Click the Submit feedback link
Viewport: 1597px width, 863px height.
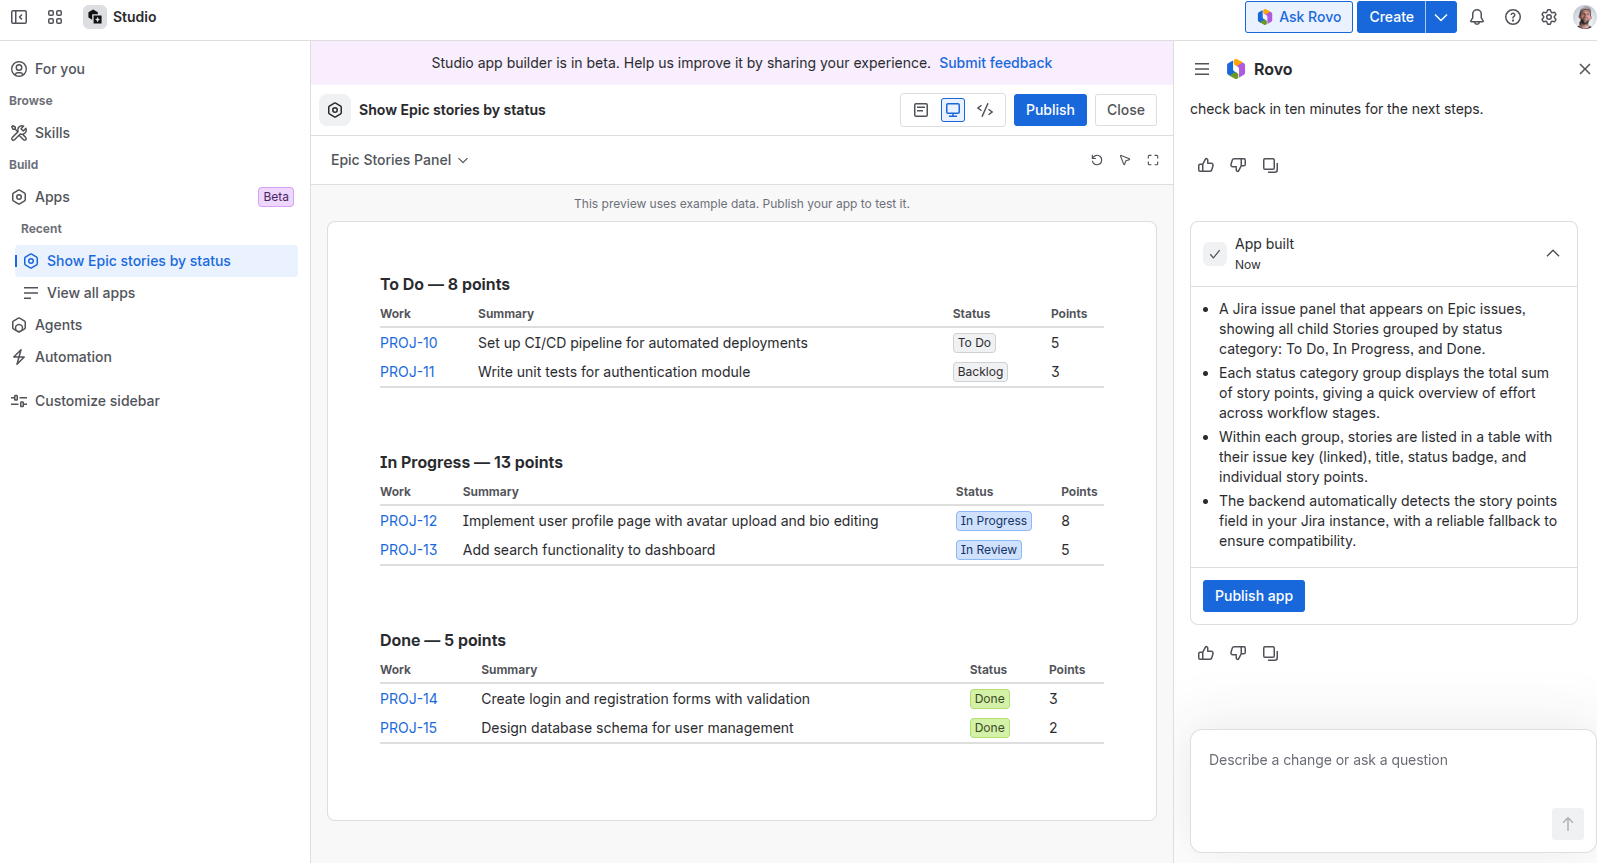tap(995, 63)
